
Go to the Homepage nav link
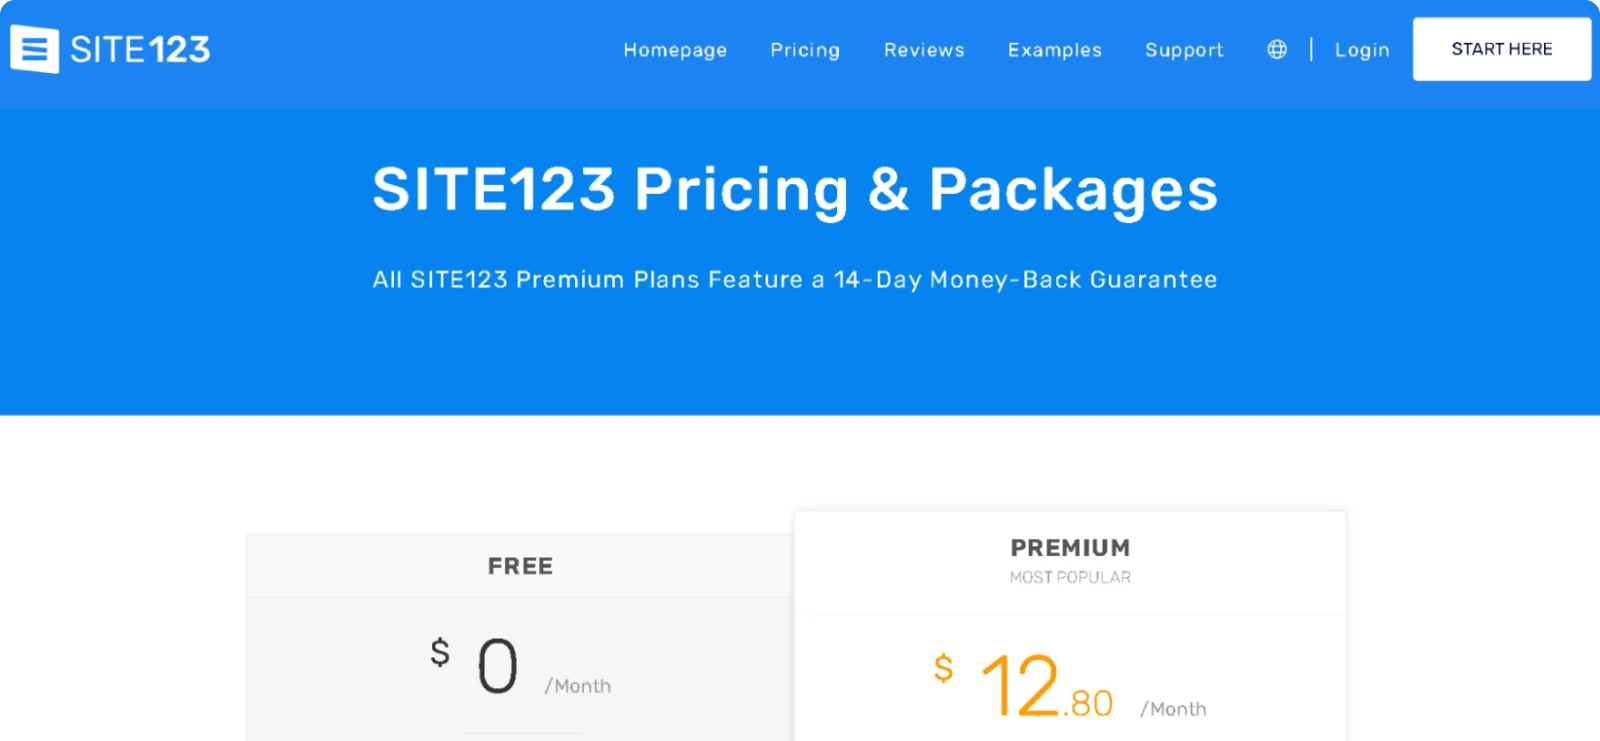pyautogui.click(x=675, y=50)
